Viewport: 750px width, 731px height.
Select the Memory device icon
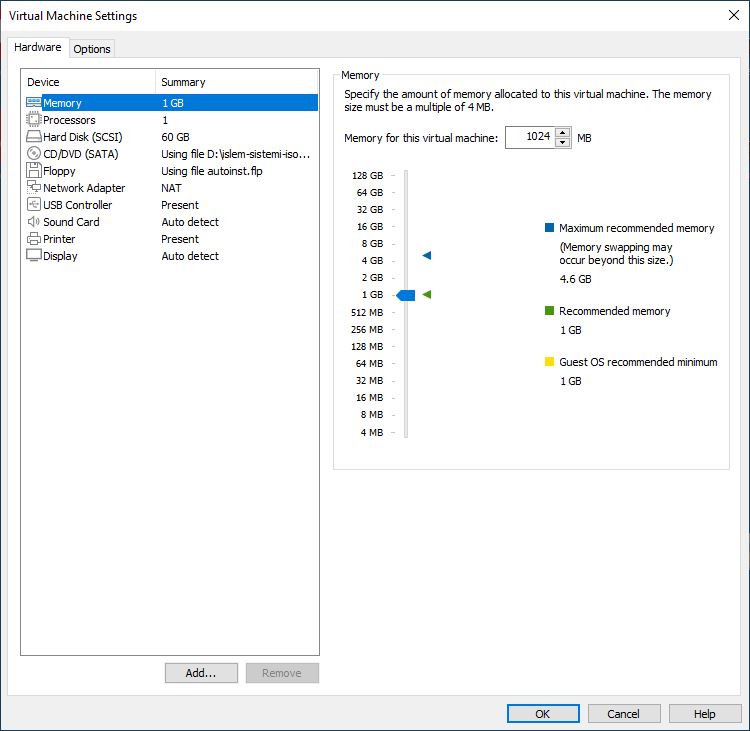(33, 103)
